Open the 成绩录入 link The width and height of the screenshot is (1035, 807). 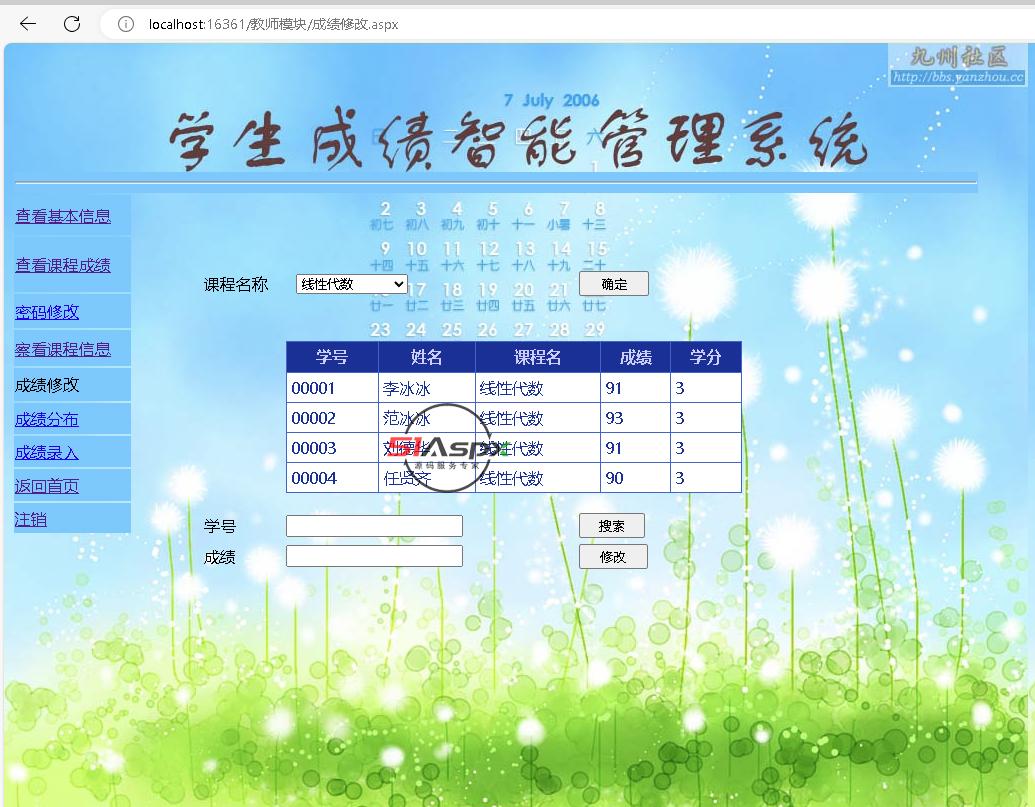point(47,453)
